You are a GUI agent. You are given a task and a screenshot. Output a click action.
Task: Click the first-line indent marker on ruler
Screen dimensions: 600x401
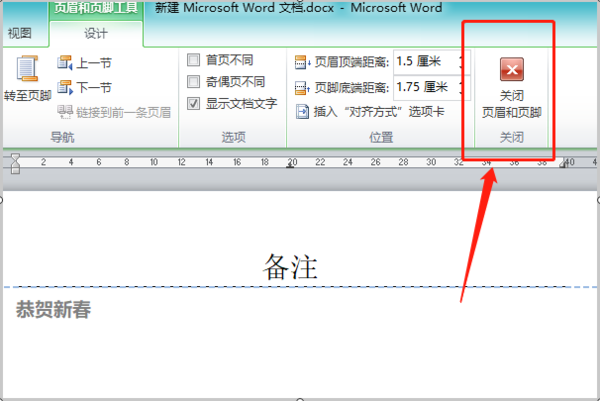point(15,158)
